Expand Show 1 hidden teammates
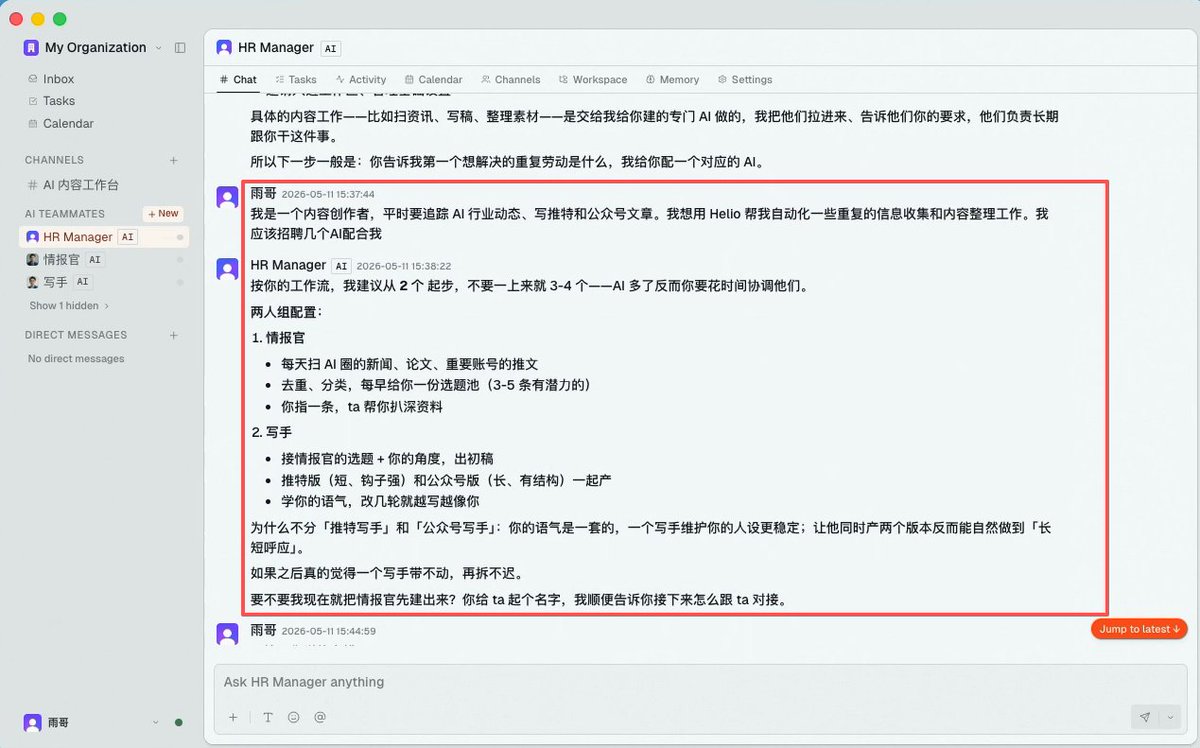The width and height of the screenshot is (1200, 748). (69, 305)
